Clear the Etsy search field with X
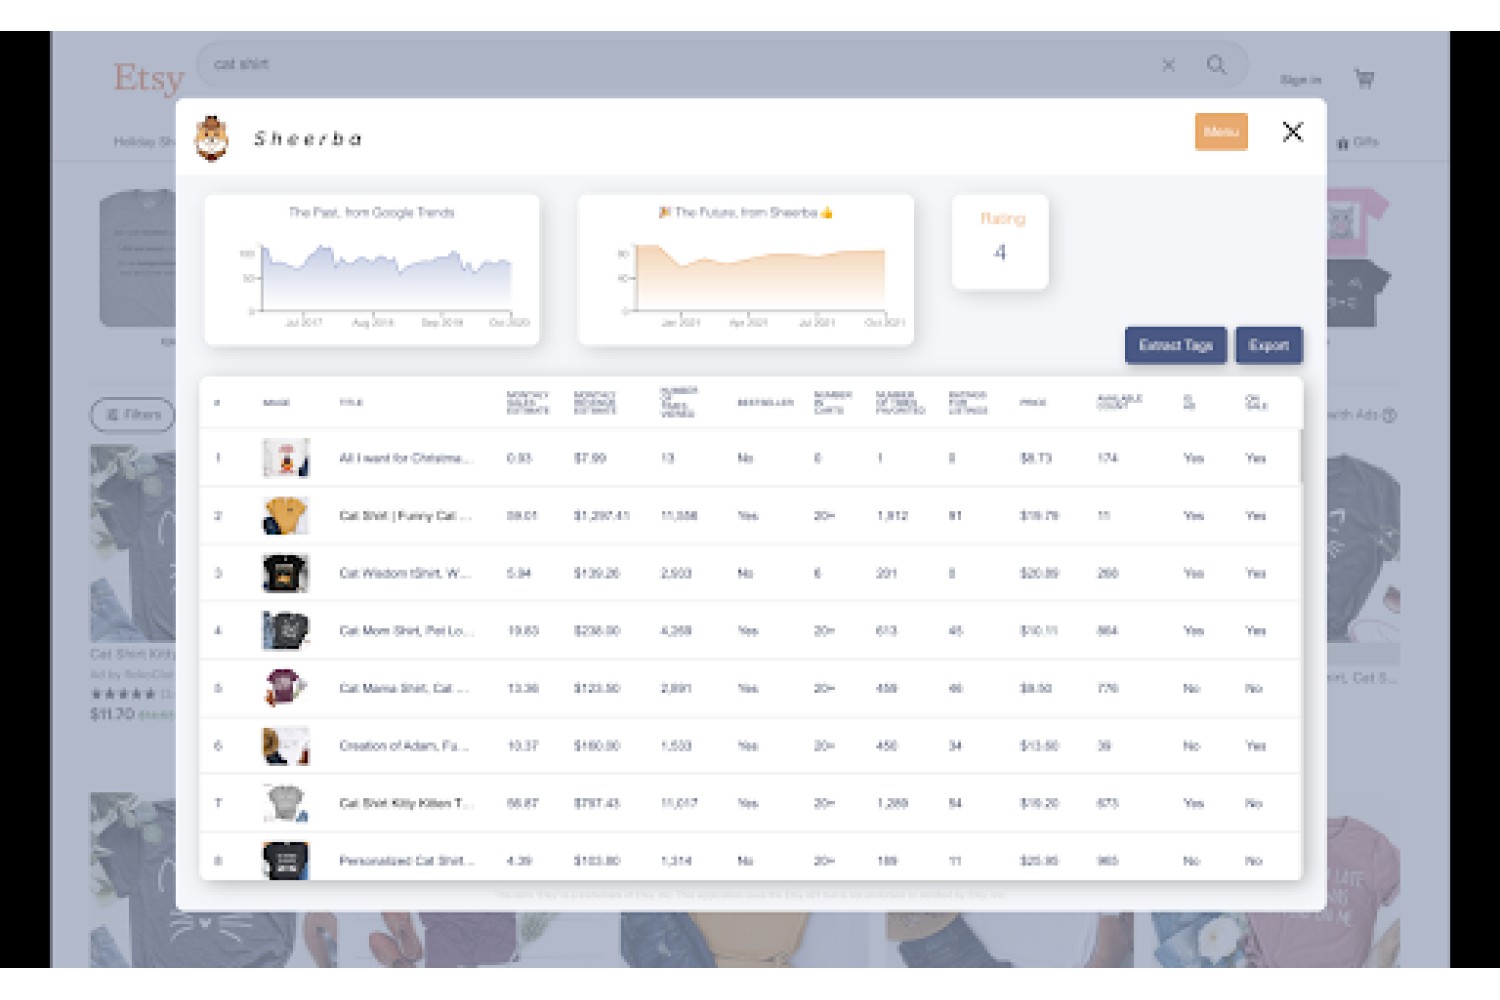The width and height of the screenshot is (1500, 1000). [x=1168, y=65]
